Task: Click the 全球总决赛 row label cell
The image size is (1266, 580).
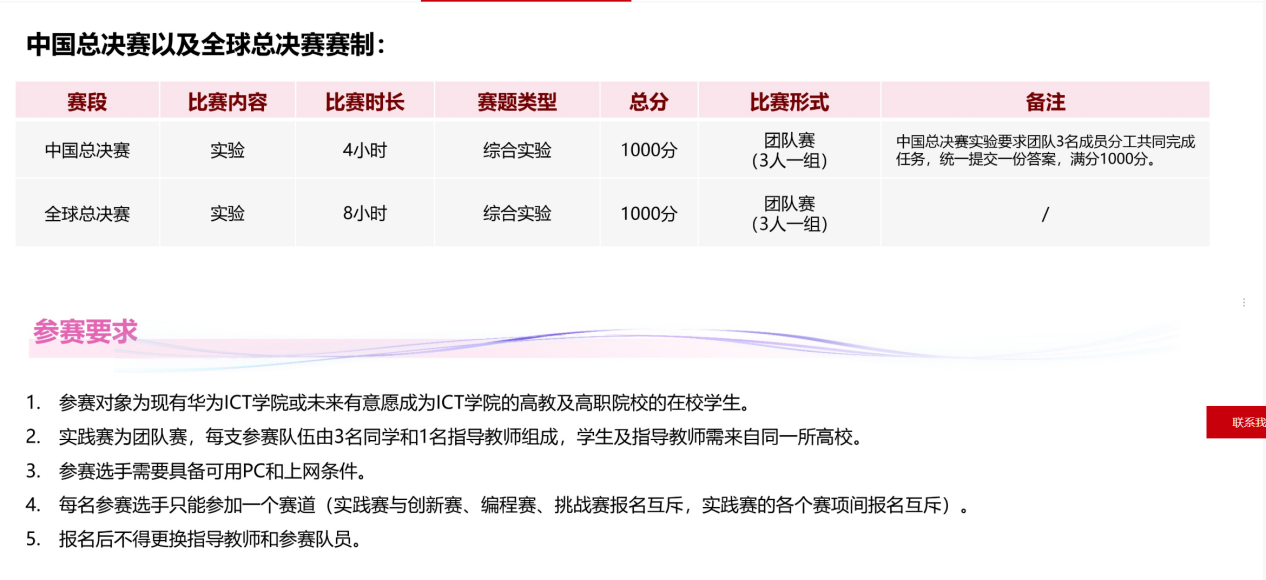Action: 87,213
